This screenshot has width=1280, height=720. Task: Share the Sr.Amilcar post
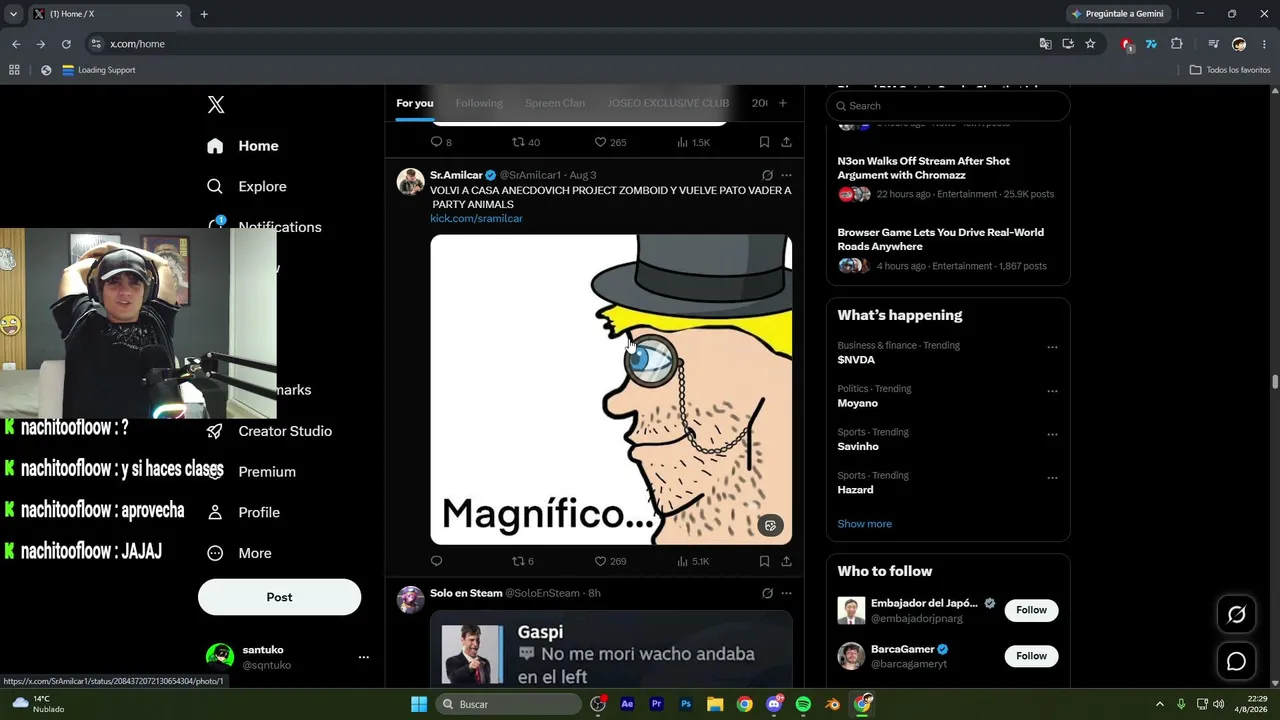[x=786, y=561]
